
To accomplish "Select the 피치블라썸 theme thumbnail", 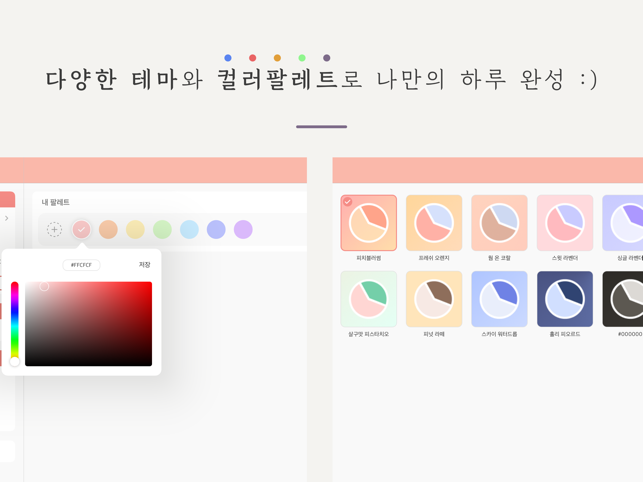I will coord(369,223).
